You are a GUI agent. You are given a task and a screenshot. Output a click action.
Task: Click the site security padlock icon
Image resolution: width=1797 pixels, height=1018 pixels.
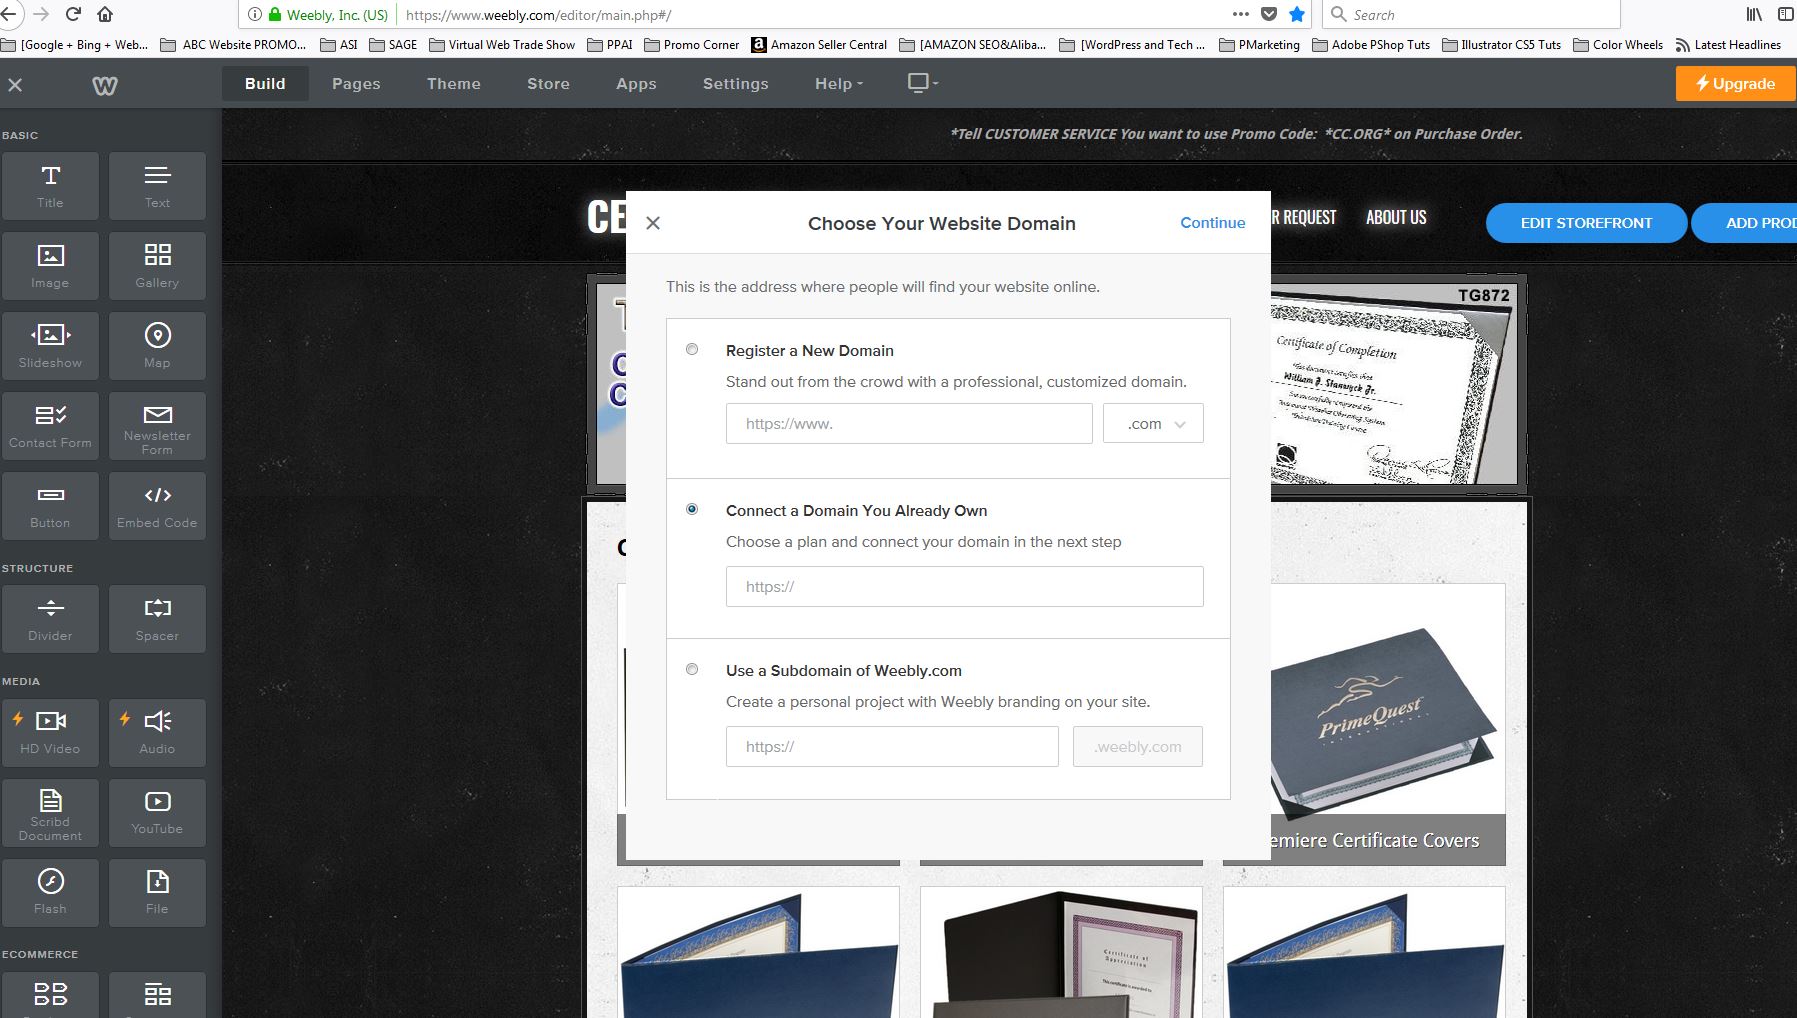[275, 14]
